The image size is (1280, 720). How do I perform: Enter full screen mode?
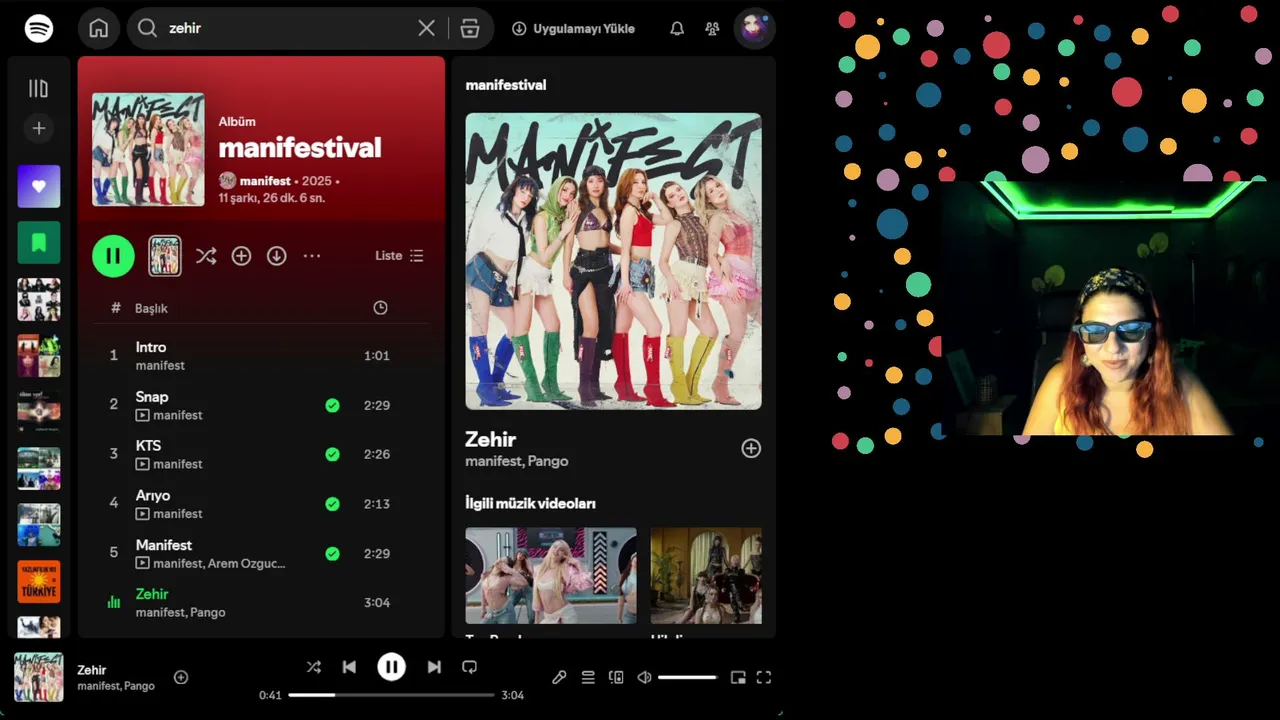tap(764, 677)
